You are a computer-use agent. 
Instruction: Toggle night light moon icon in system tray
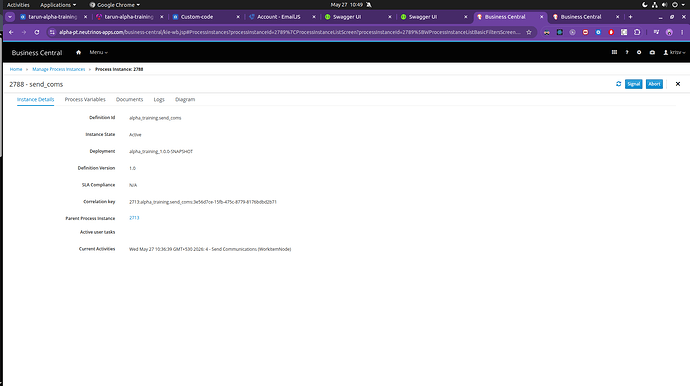tap(645, 5)
